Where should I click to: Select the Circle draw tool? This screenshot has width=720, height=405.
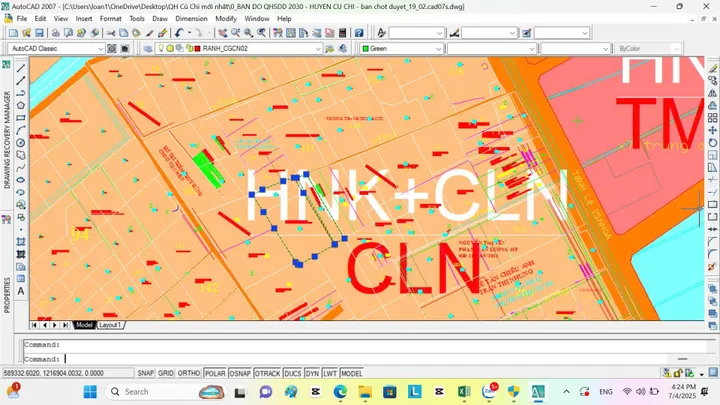click(x=21, y=143)
